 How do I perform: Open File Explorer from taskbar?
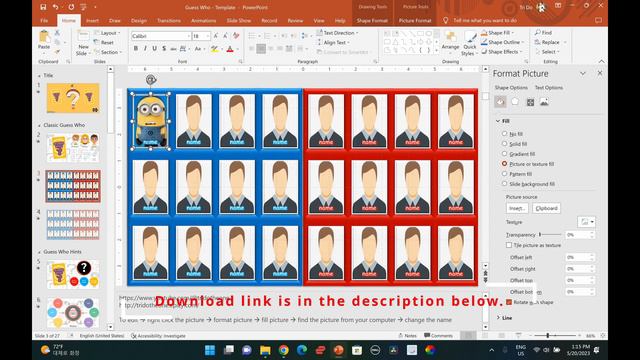265,350
